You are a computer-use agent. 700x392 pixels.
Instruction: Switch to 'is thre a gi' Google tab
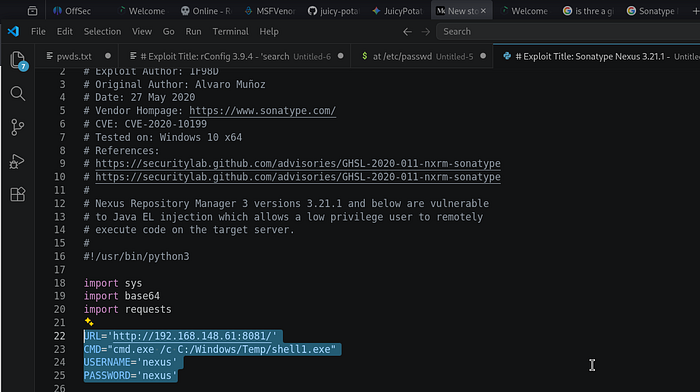[x=588, y=11]
